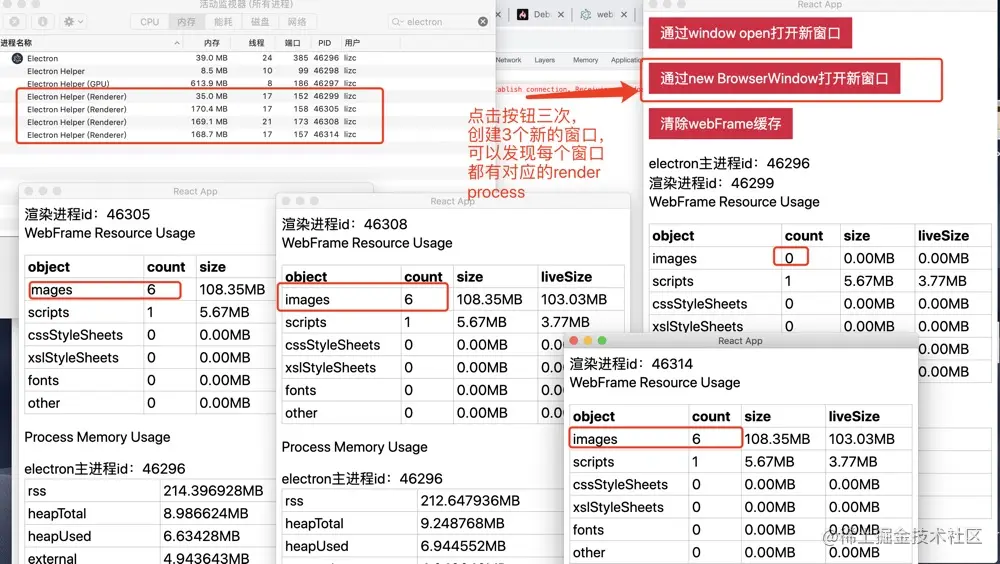Image resolution: width=1000 pixels, height=564 pixels.
Task: Open the Network panel in DevTools
Action: (x=508, y=60)
